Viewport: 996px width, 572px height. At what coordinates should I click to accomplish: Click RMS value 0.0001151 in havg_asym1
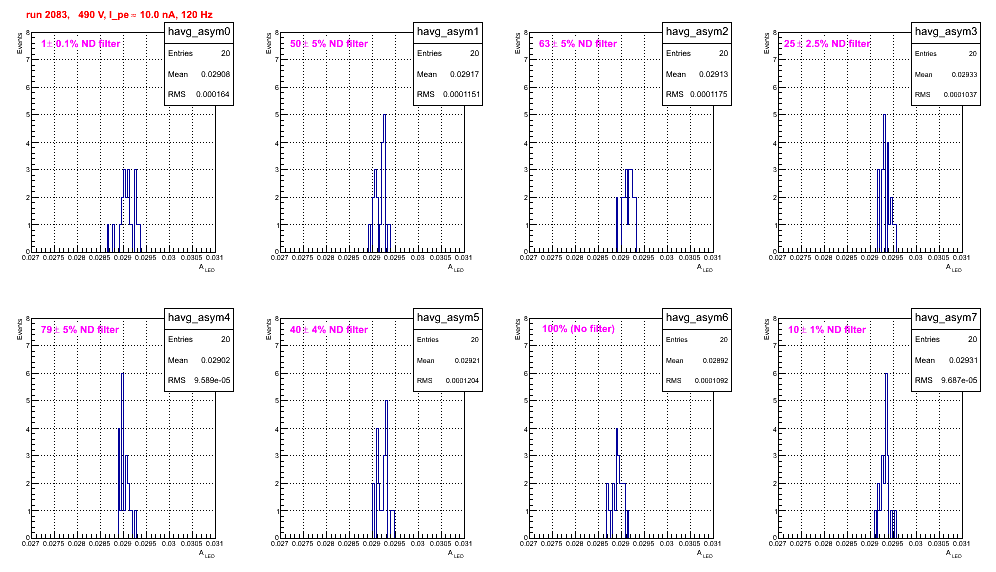point(460,95)
